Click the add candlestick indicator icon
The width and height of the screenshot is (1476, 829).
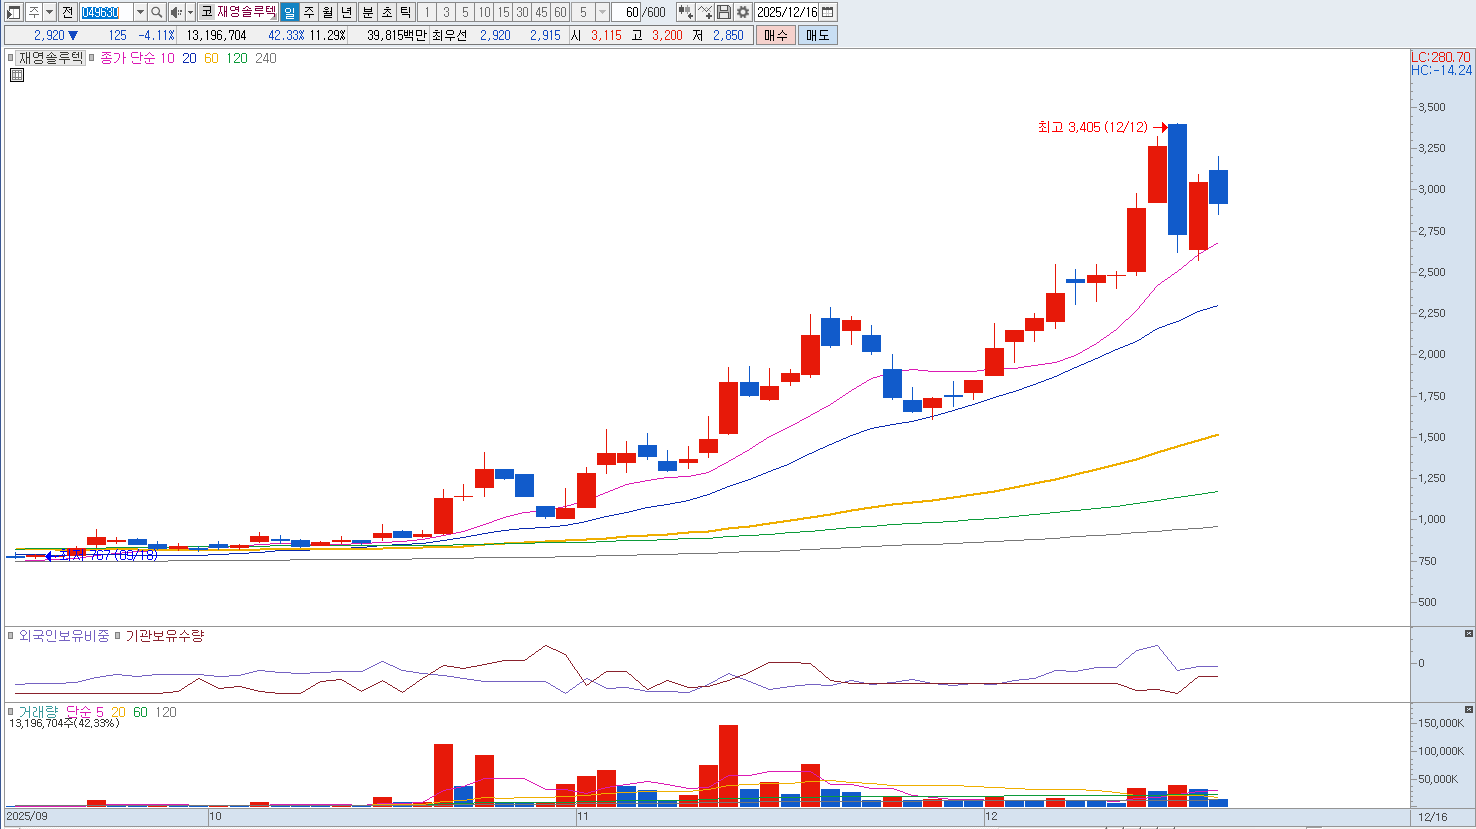pyautogui.click(x=685, y=12)
